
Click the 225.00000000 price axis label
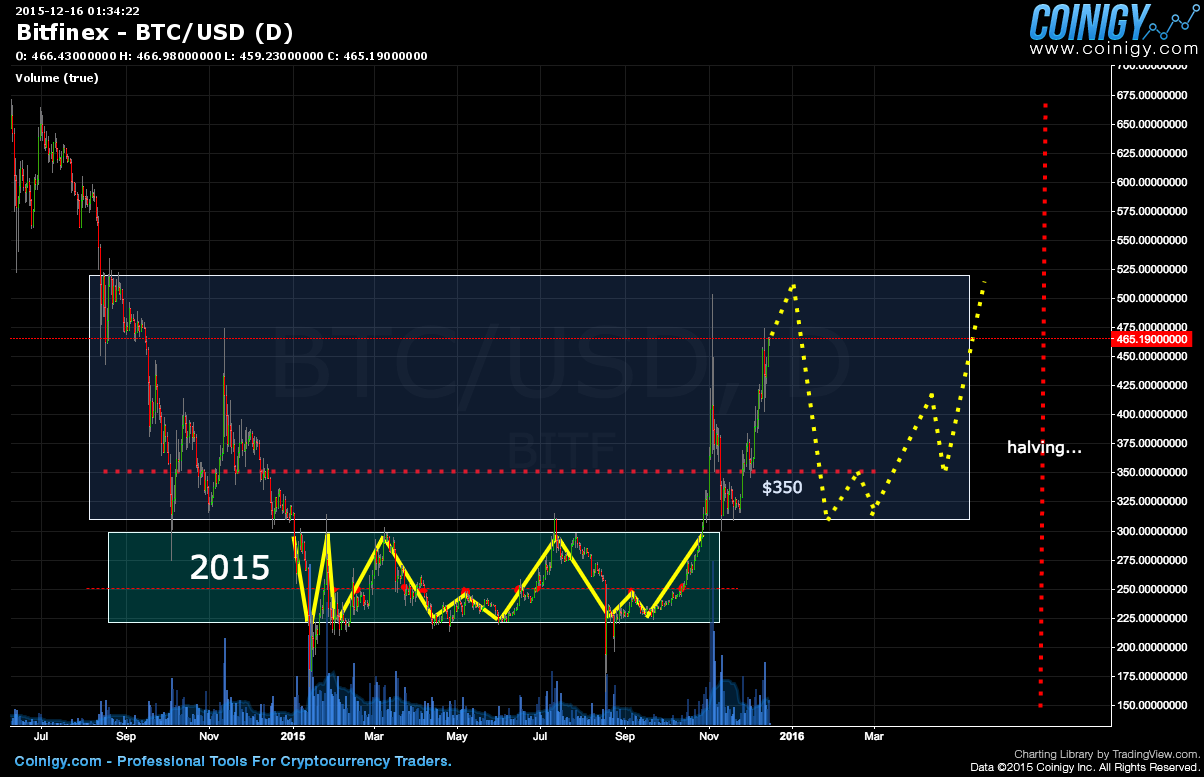click(x=1153, y=618)
